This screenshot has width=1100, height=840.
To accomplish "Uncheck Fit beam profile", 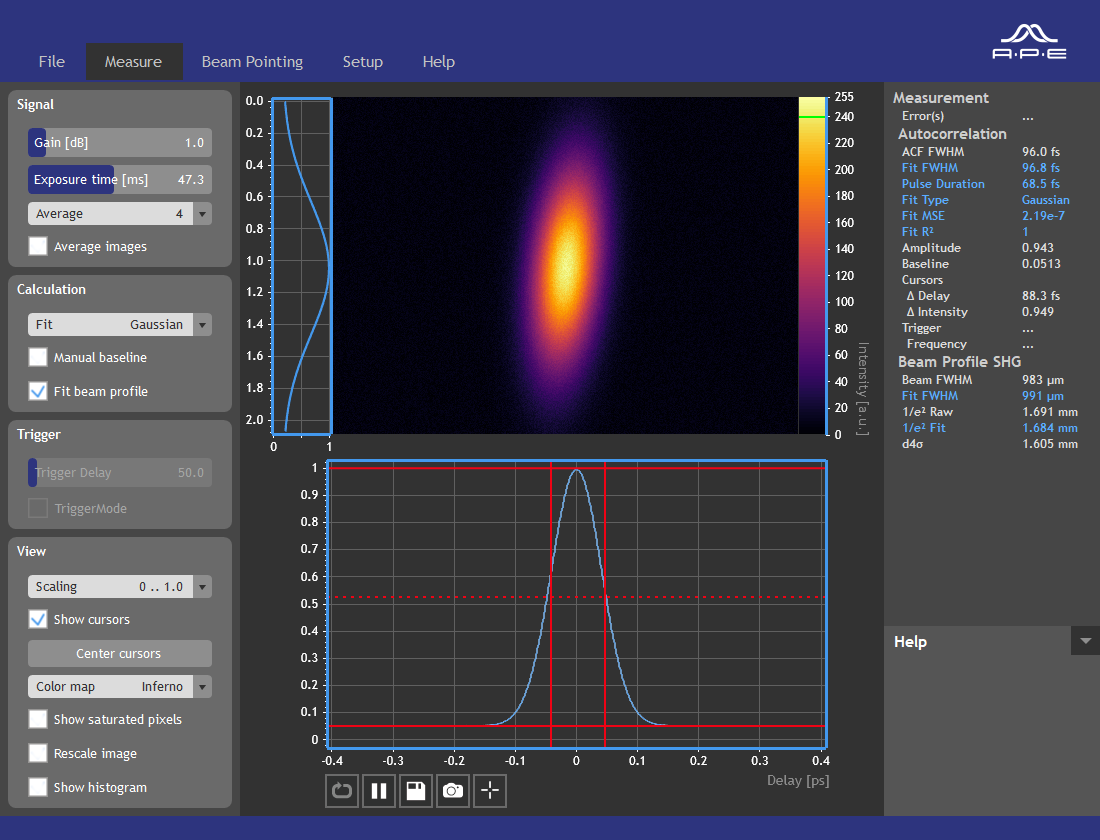I will 38,391.
